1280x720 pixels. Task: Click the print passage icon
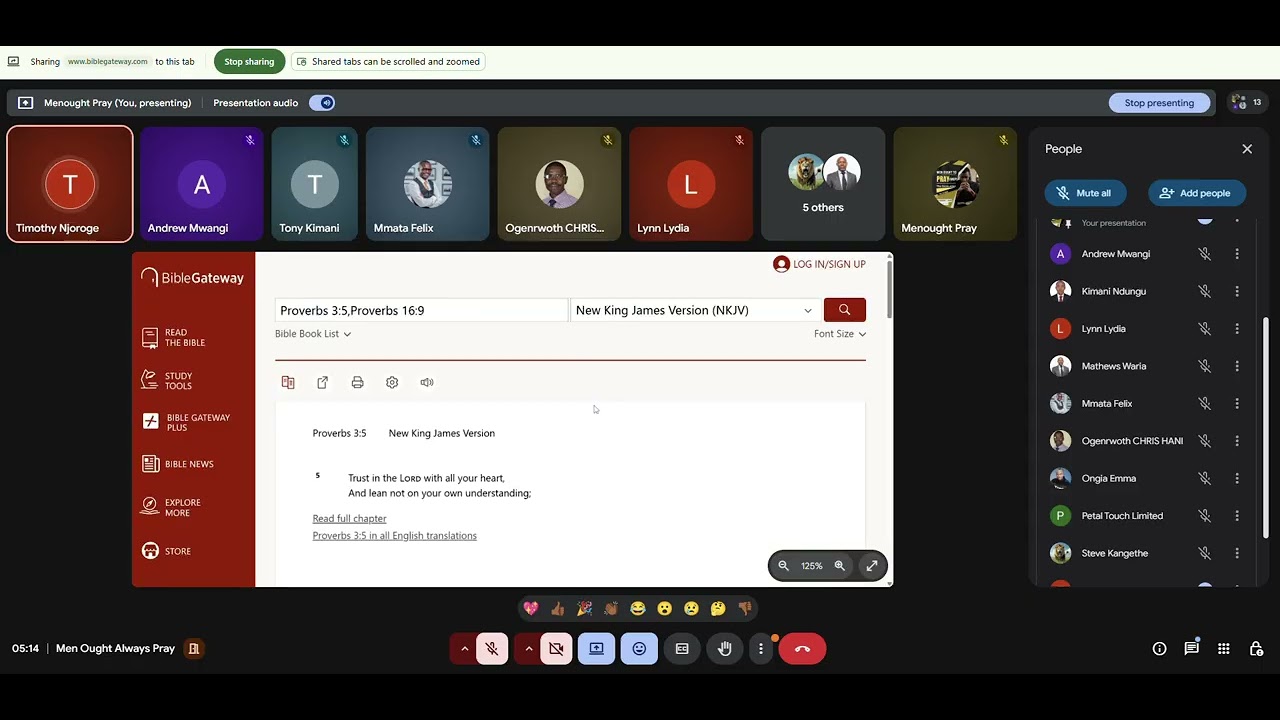(x=357, y=382)
